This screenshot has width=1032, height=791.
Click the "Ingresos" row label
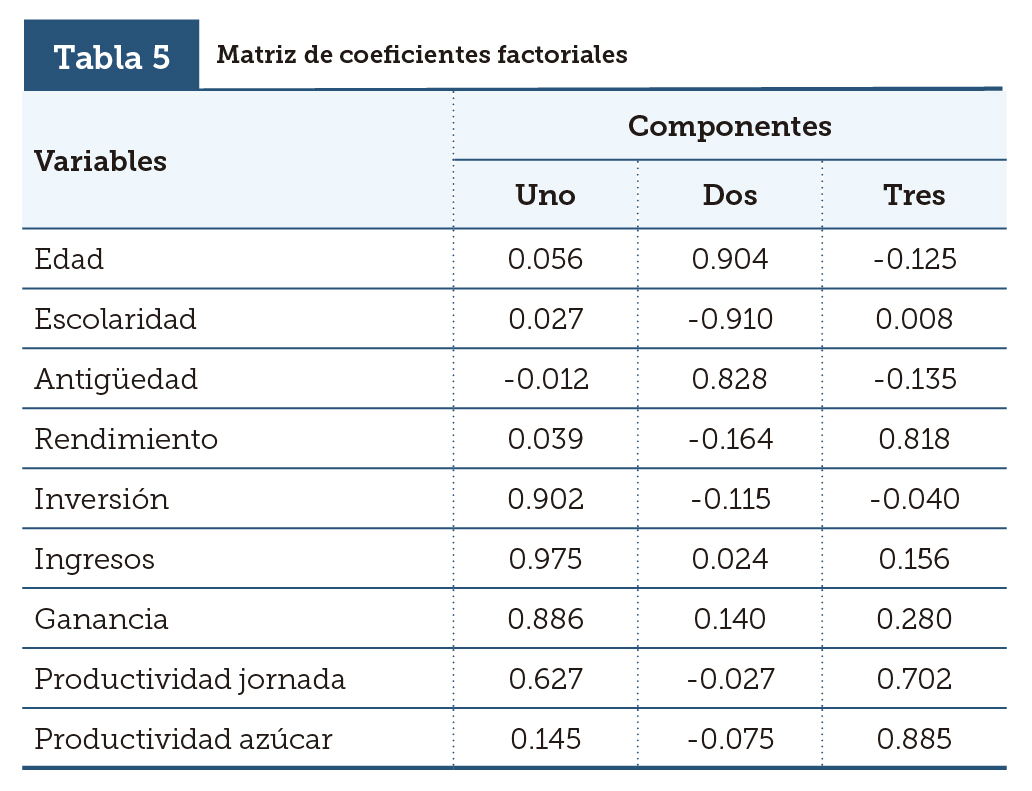tap(95, 559)
